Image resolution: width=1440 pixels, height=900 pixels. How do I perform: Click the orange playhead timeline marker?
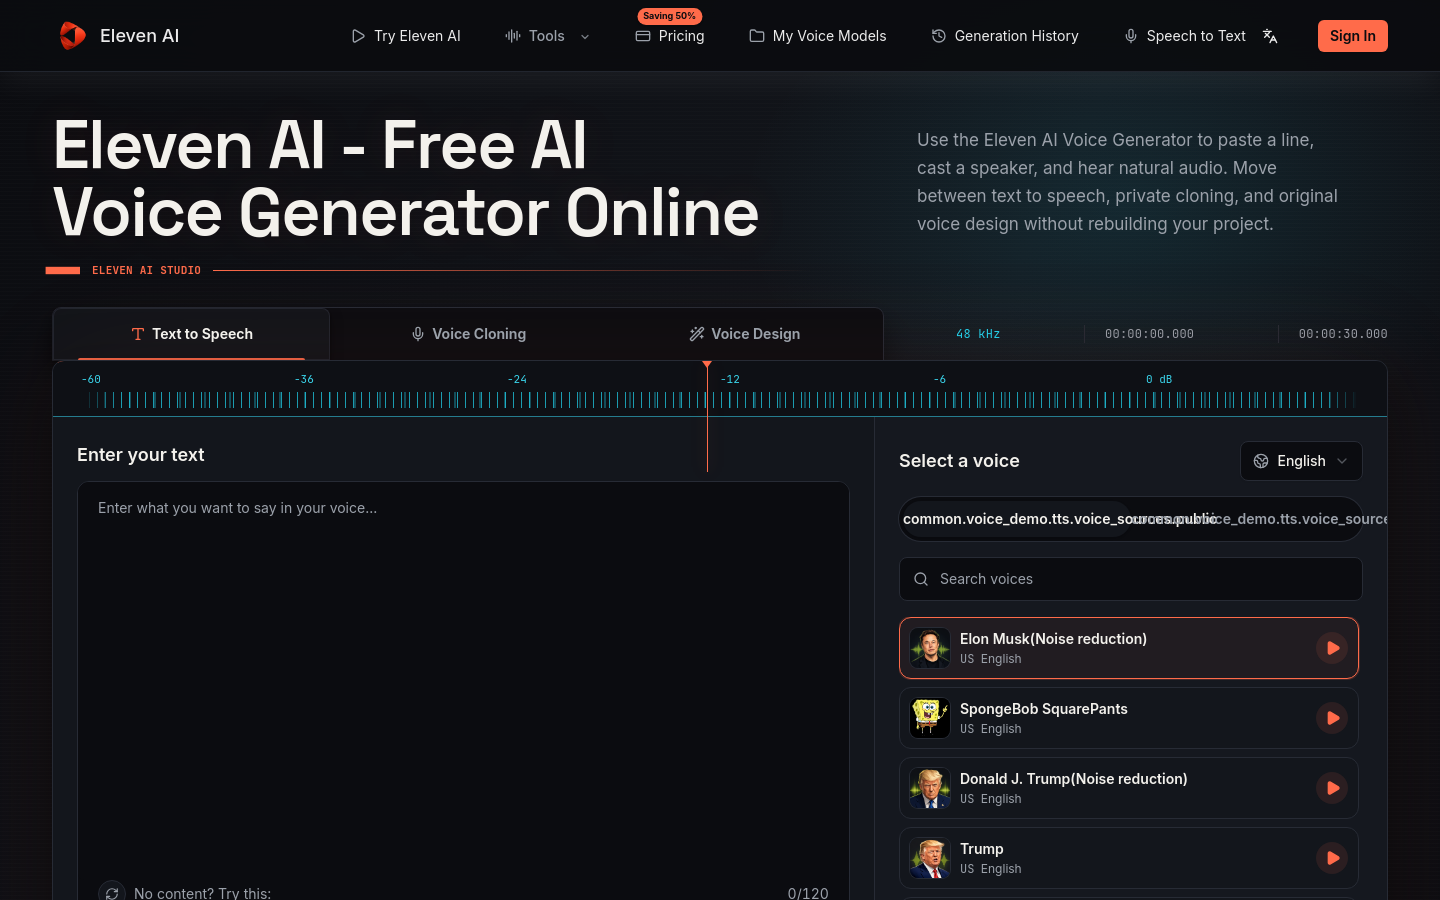(x=707, y=365)
